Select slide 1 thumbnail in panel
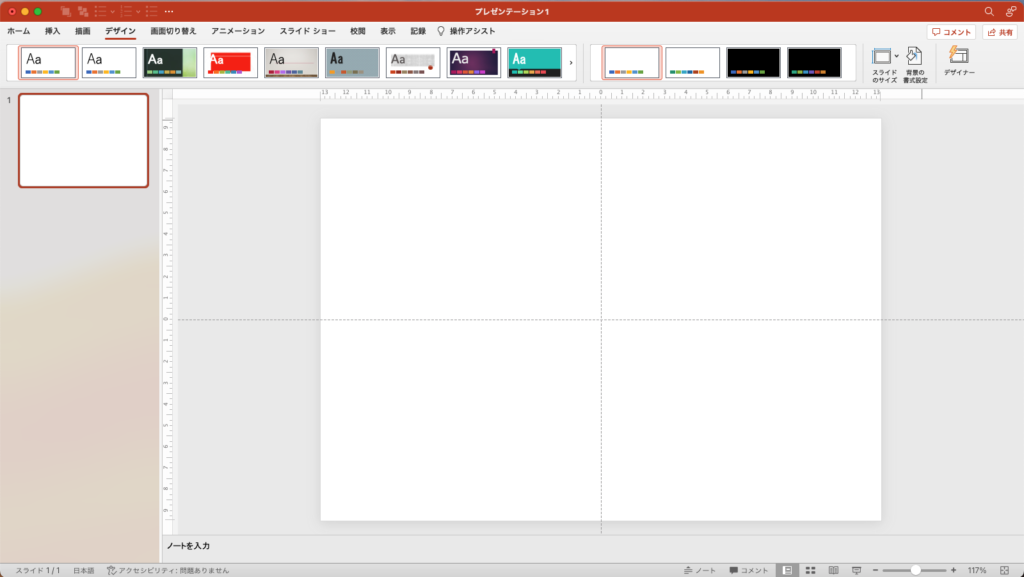 (83, 141)
